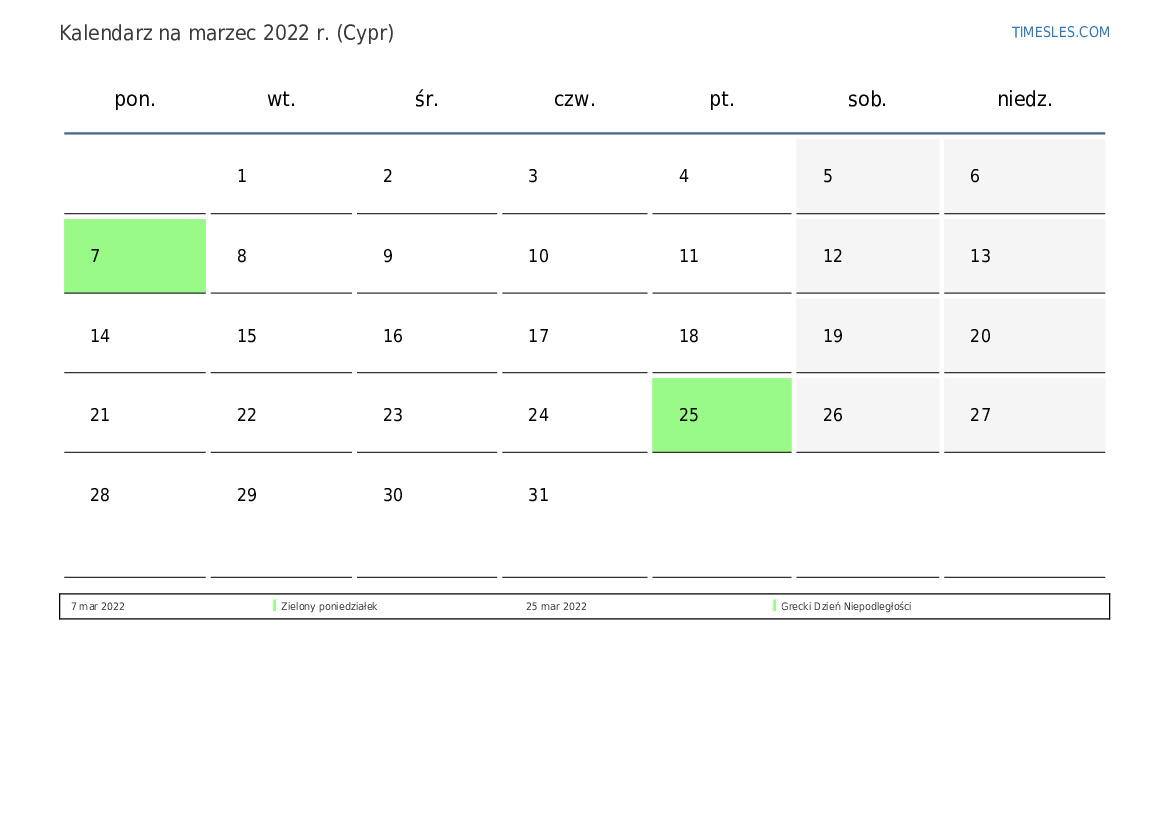Select the highlighted March 25 cell
Viewport: 1169px width, 827px height.
(721, 415)
